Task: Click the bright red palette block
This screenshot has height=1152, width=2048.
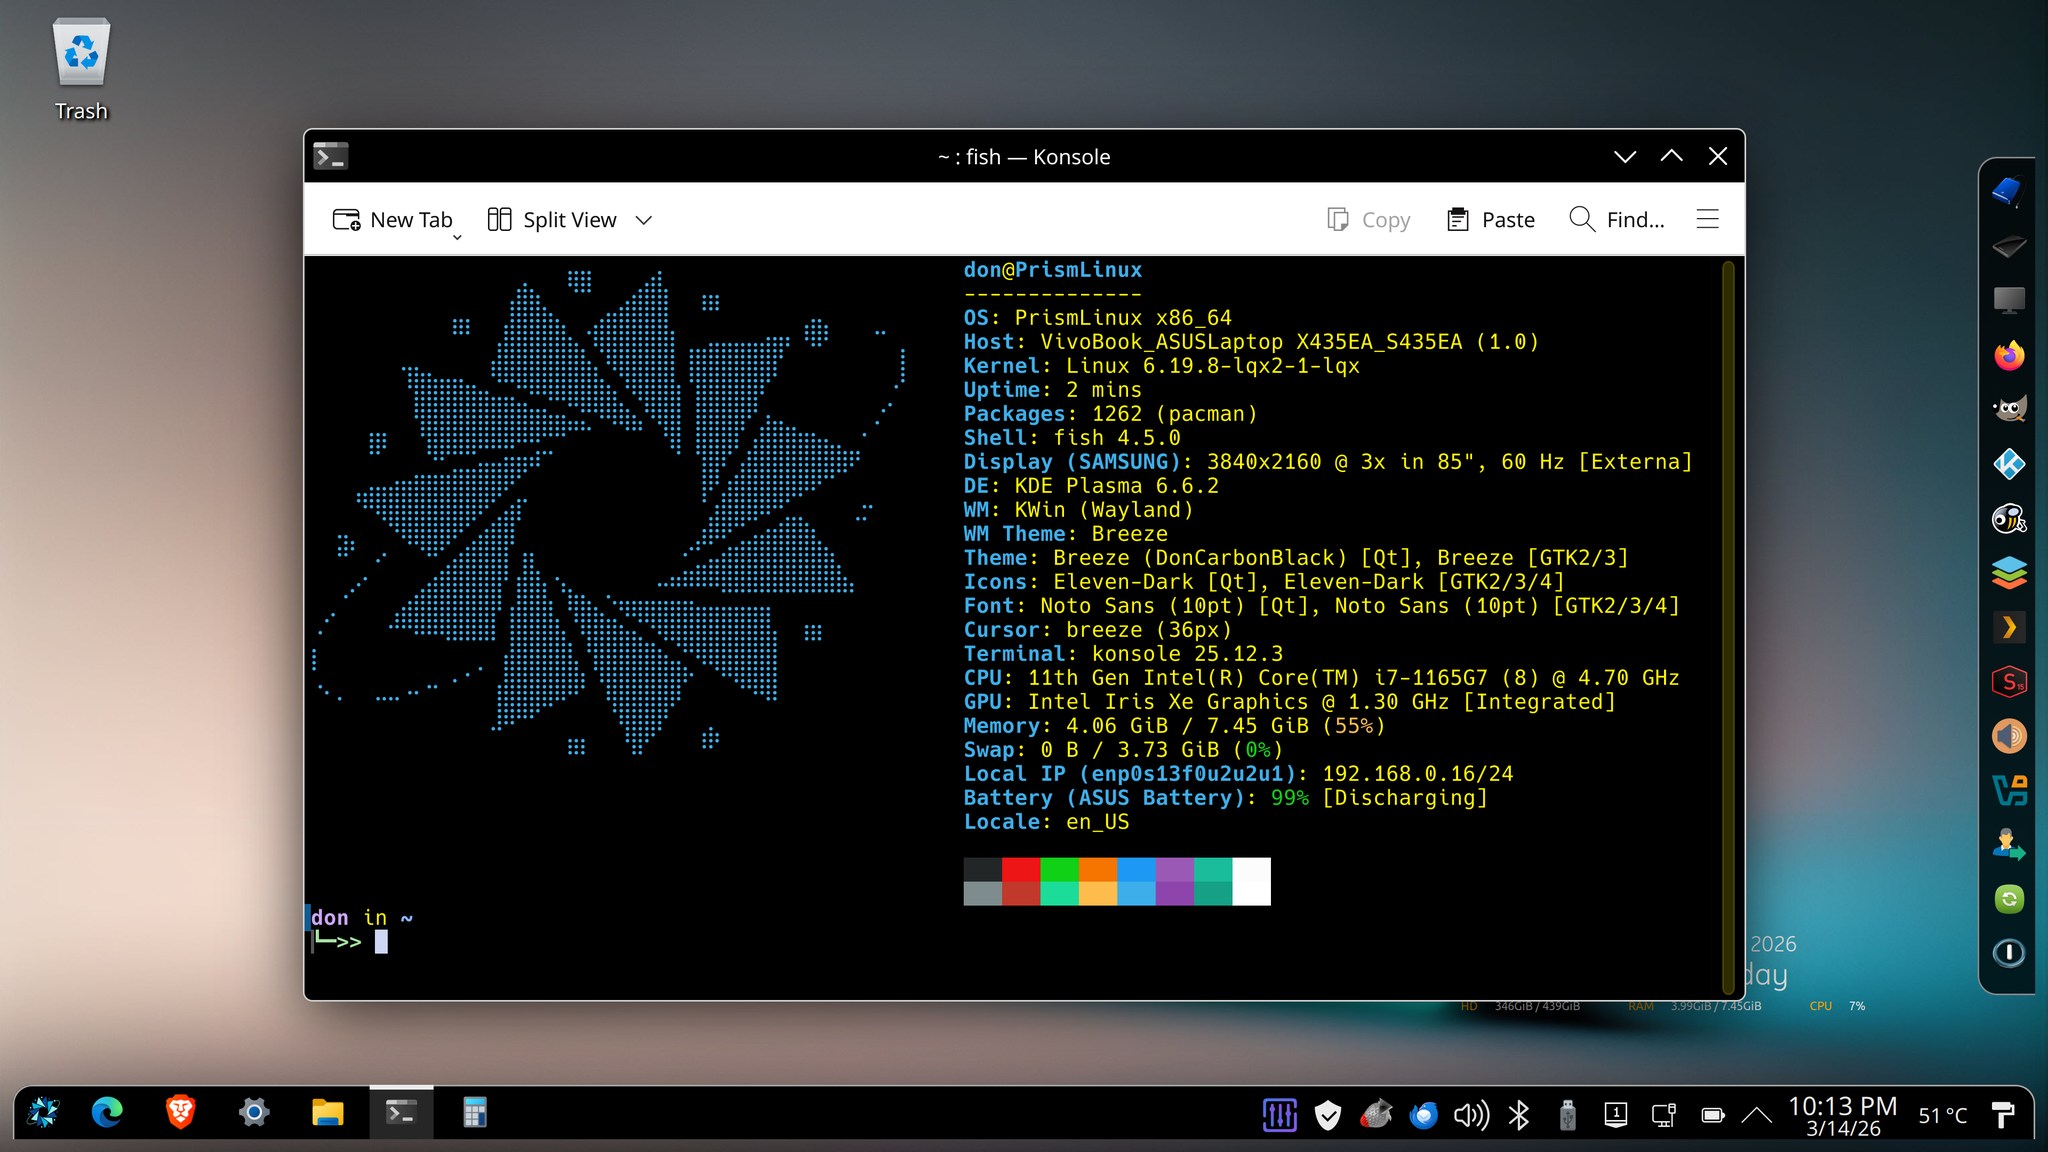Action: [1021, 869]
